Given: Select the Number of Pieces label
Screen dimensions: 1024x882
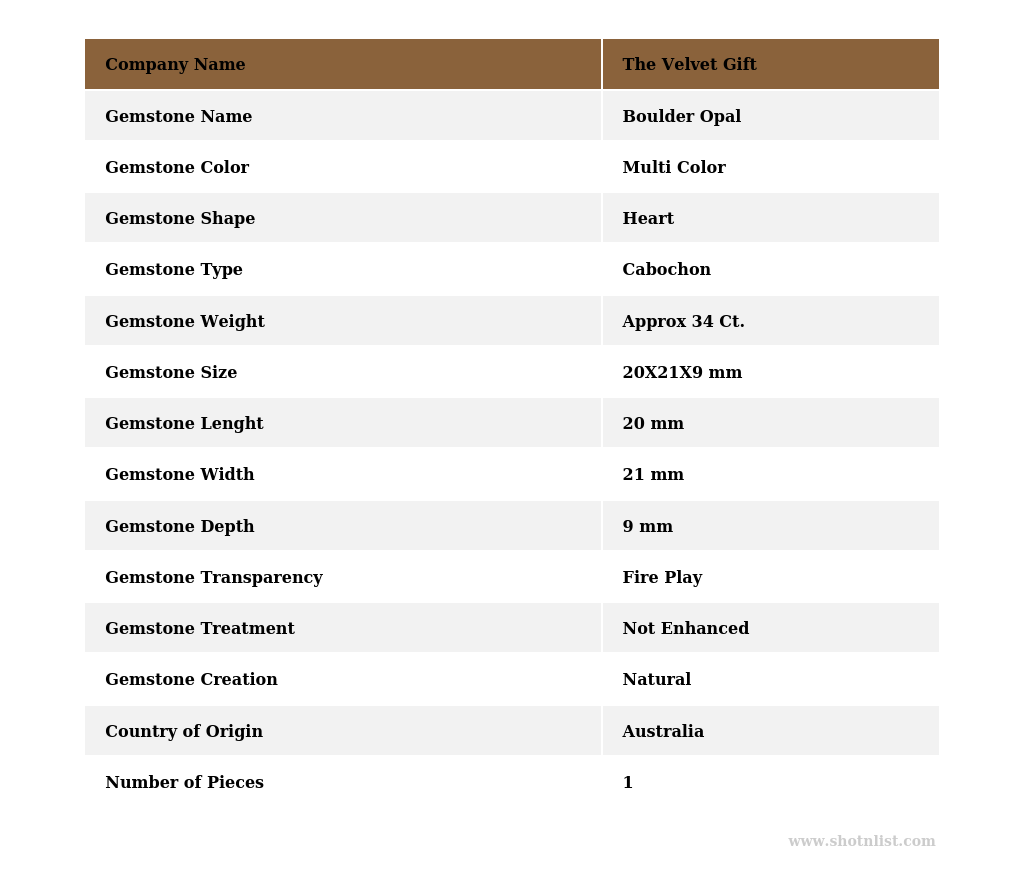Looking at the screenshot, I should coord(184,783).
